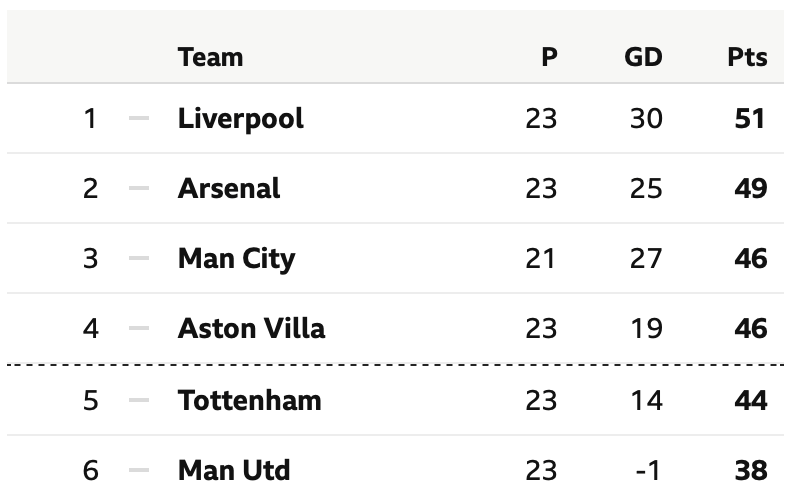This screenshot has width=792, height=498.
Task: Click the Tottenham team name
Action: pyautogui.click(x=250, y=401)
